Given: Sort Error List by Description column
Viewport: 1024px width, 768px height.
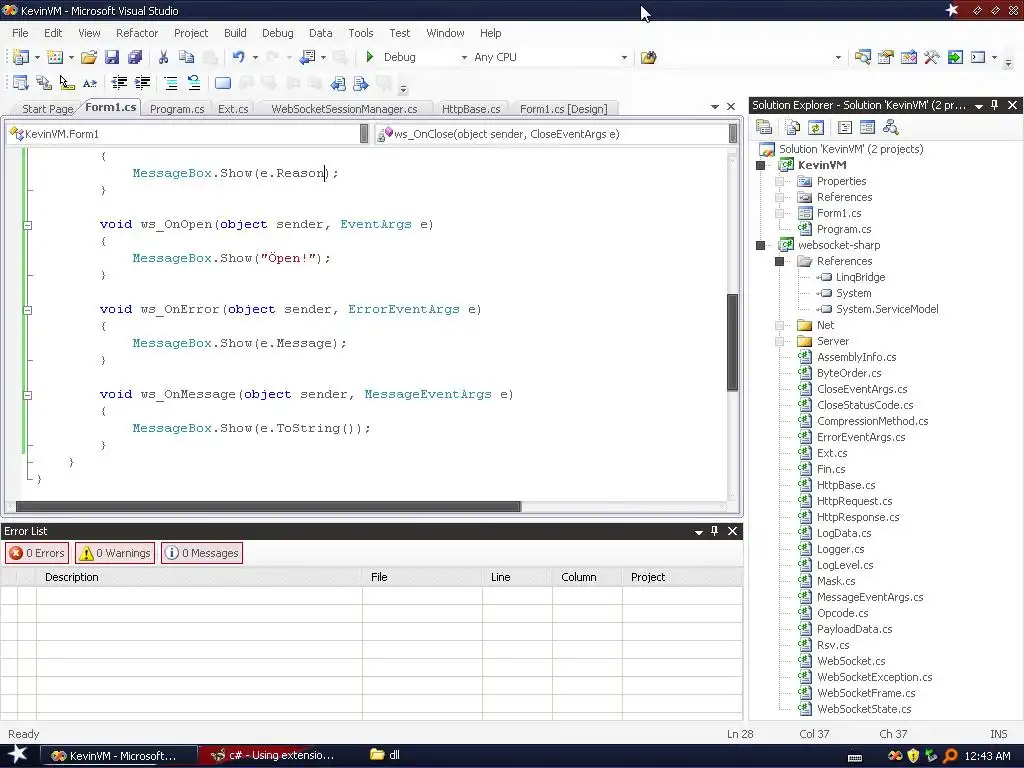Looking at the screenshot, I should pyautogui.click(x=199, y=577).
